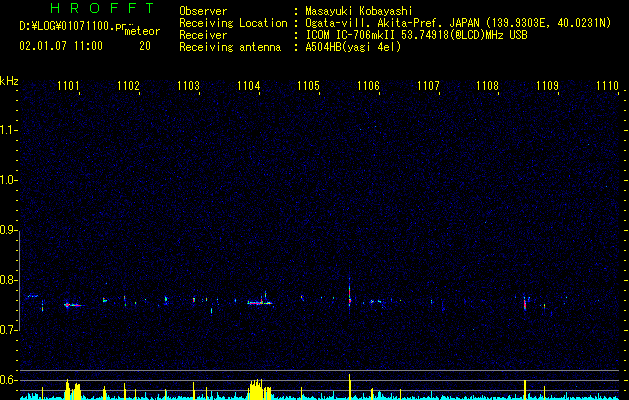The width and height of the screenshot is (629, 400).
Task: Click the Receiving Location label
Action: point(233,23)
